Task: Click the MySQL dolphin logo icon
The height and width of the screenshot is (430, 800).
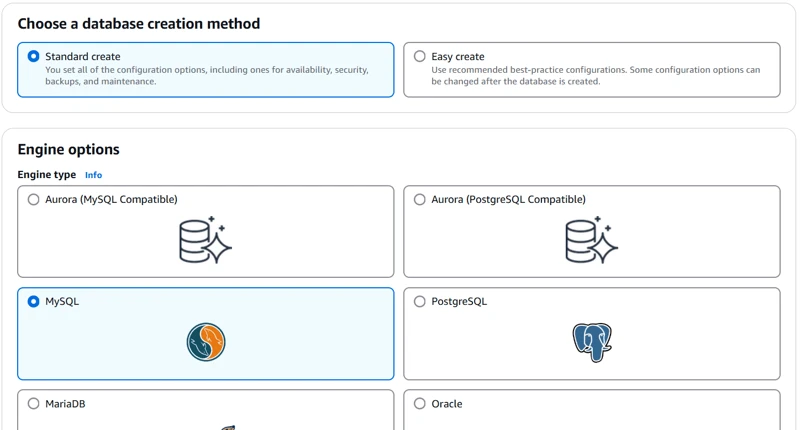Action: point(206,342)
